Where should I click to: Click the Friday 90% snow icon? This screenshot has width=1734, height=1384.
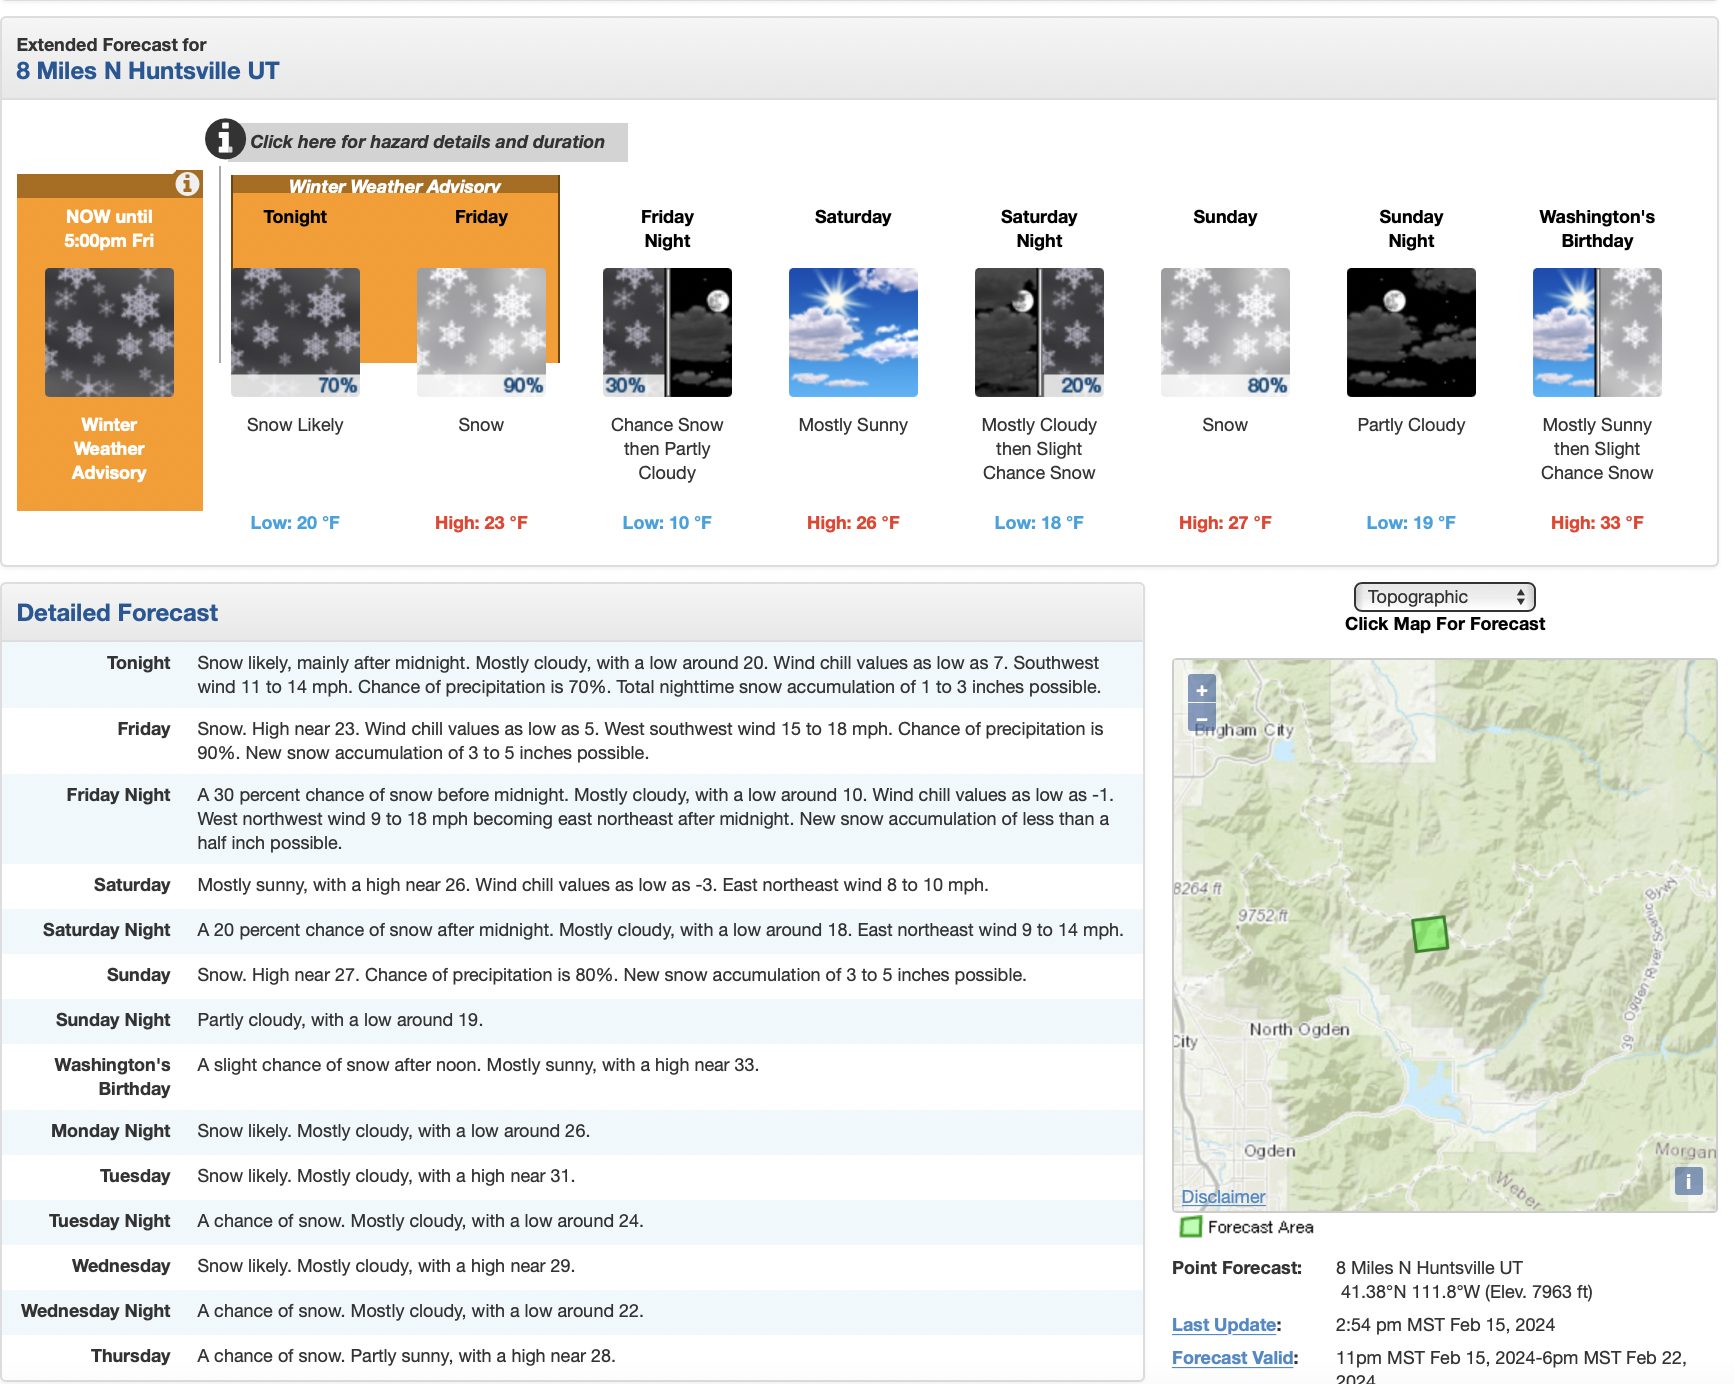tap(481, 332)
